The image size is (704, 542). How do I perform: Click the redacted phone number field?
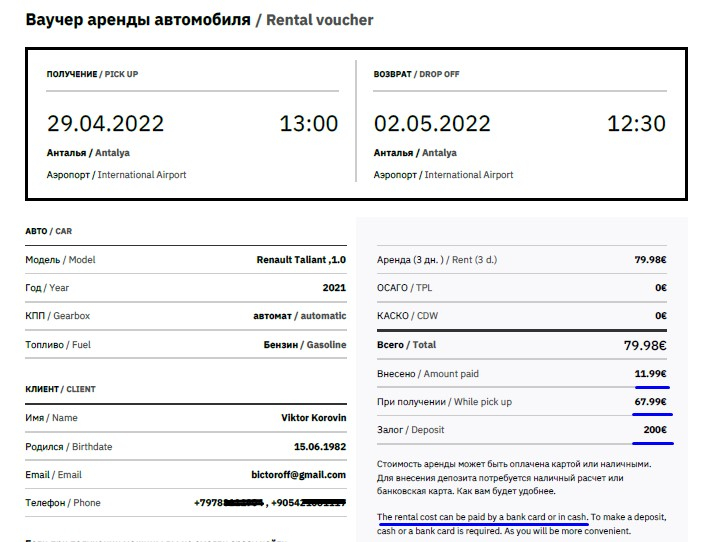[270, 503]
